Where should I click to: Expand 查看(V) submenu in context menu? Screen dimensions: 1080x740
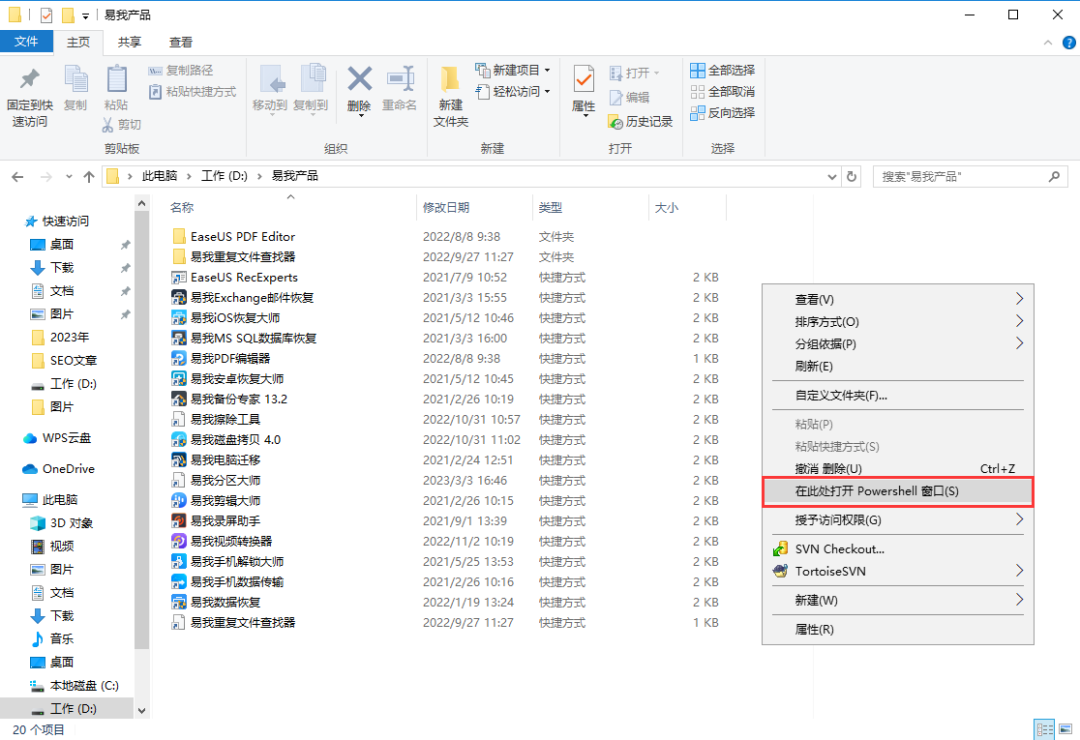tap(1019, 299)
